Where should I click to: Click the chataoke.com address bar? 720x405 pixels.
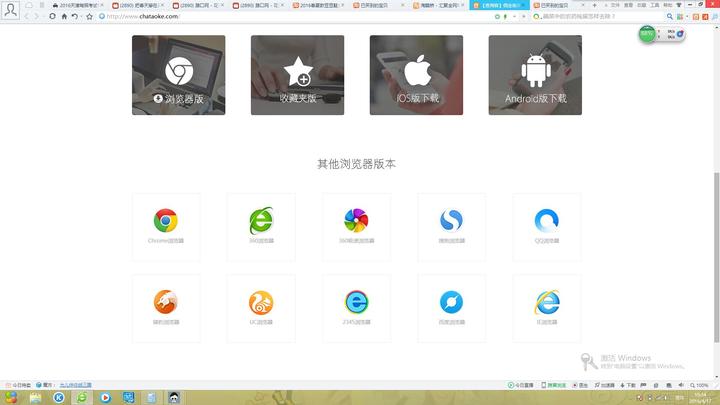294,17
